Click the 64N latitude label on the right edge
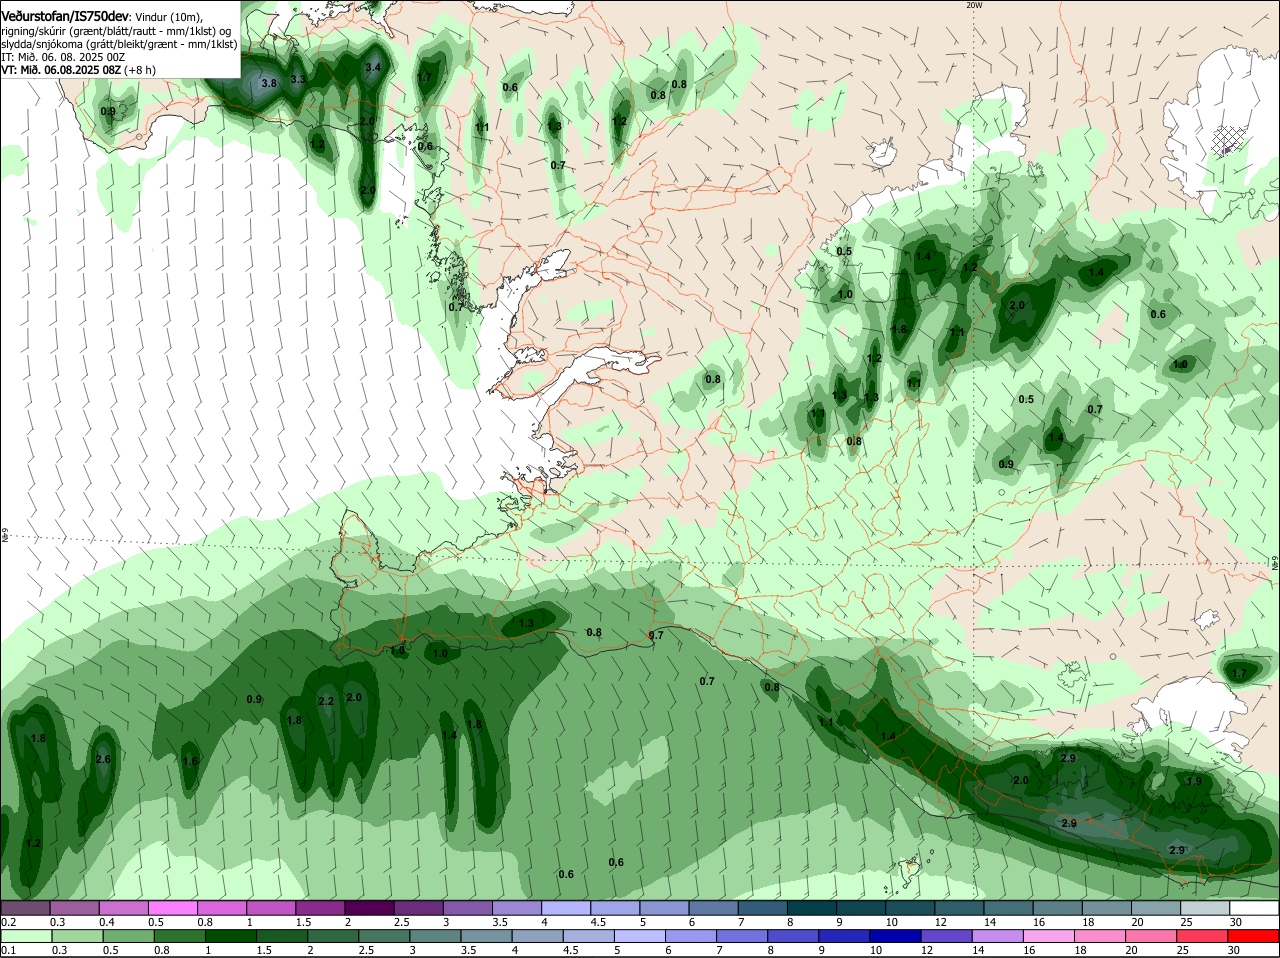This screenshot has width=1280, height=958. pyautogui.click(x=1275, y=564)
